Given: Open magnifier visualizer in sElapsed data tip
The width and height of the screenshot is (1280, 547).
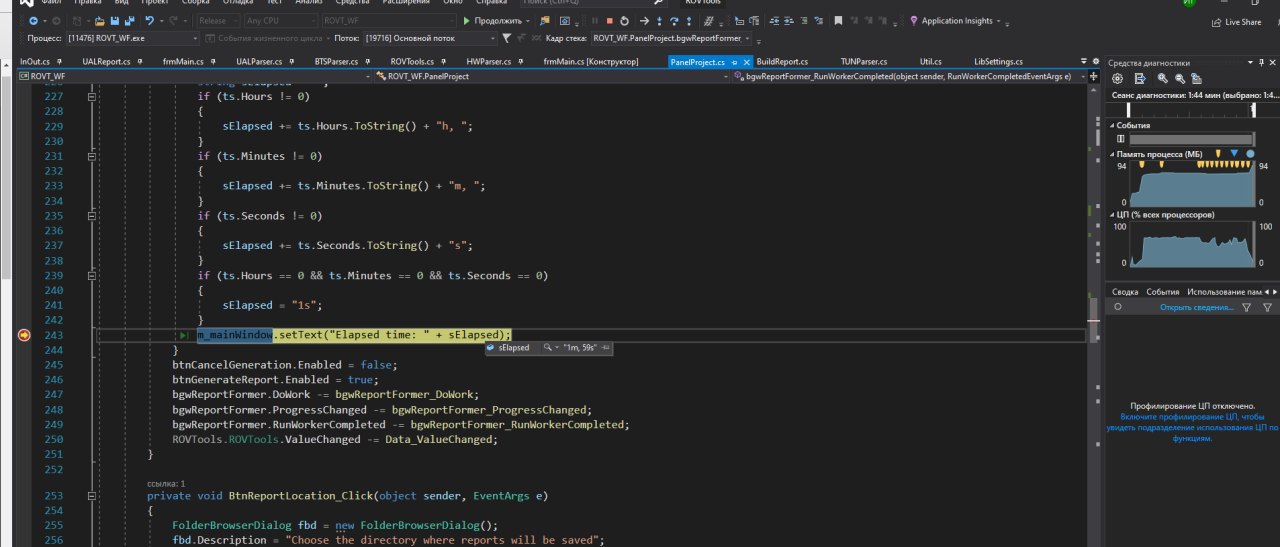Looking at the screenshot, I should point(549,348).
